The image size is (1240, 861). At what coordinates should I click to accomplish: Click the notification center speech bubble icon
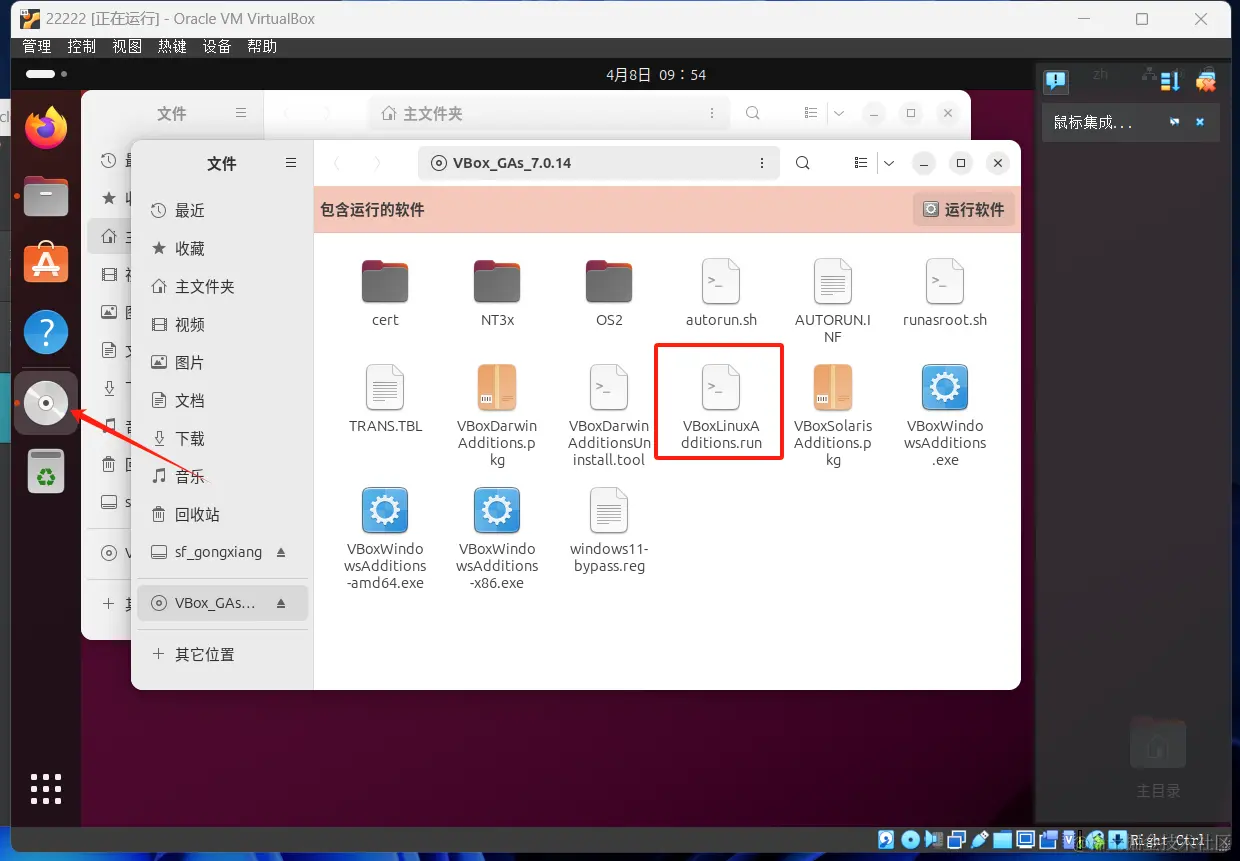tap(1056, 81)
